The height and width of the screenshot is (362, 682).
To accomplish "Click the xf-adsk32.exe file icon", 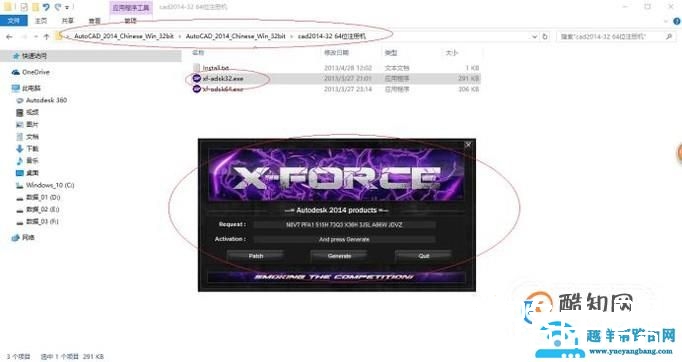I will 197,79.
